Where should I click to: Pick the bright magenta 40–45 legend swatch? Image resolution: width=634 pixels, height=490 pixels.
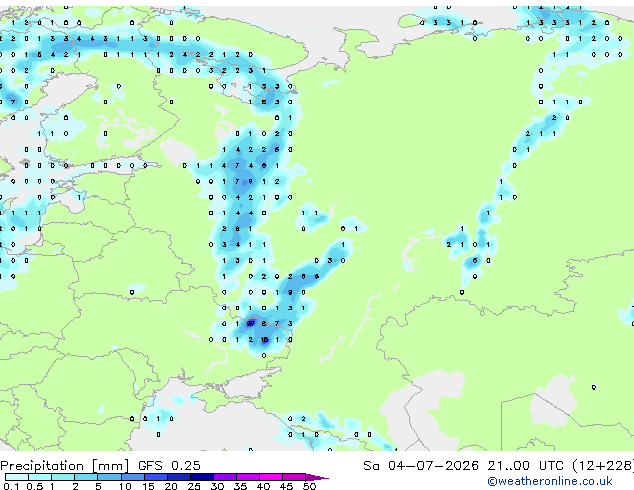point(271,477)
